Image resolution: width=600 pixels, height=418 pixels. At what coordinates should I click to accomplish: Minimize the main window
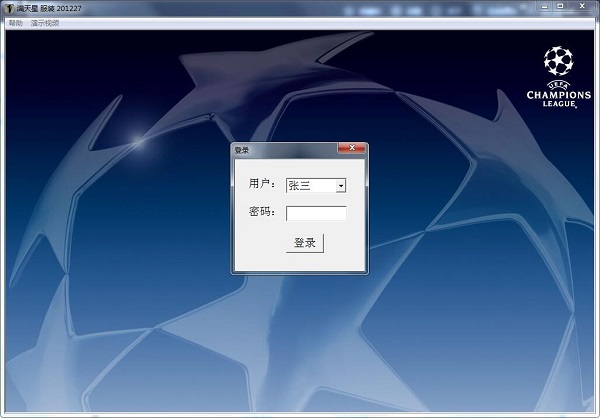(545, 6)
